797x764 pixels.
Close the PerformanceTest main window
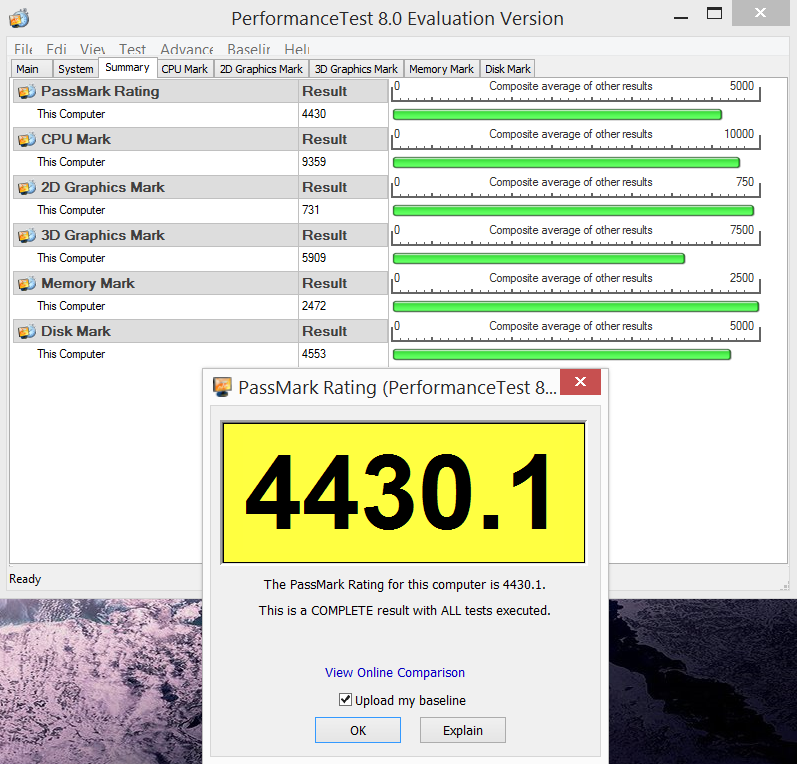click(x=760, y=13)
